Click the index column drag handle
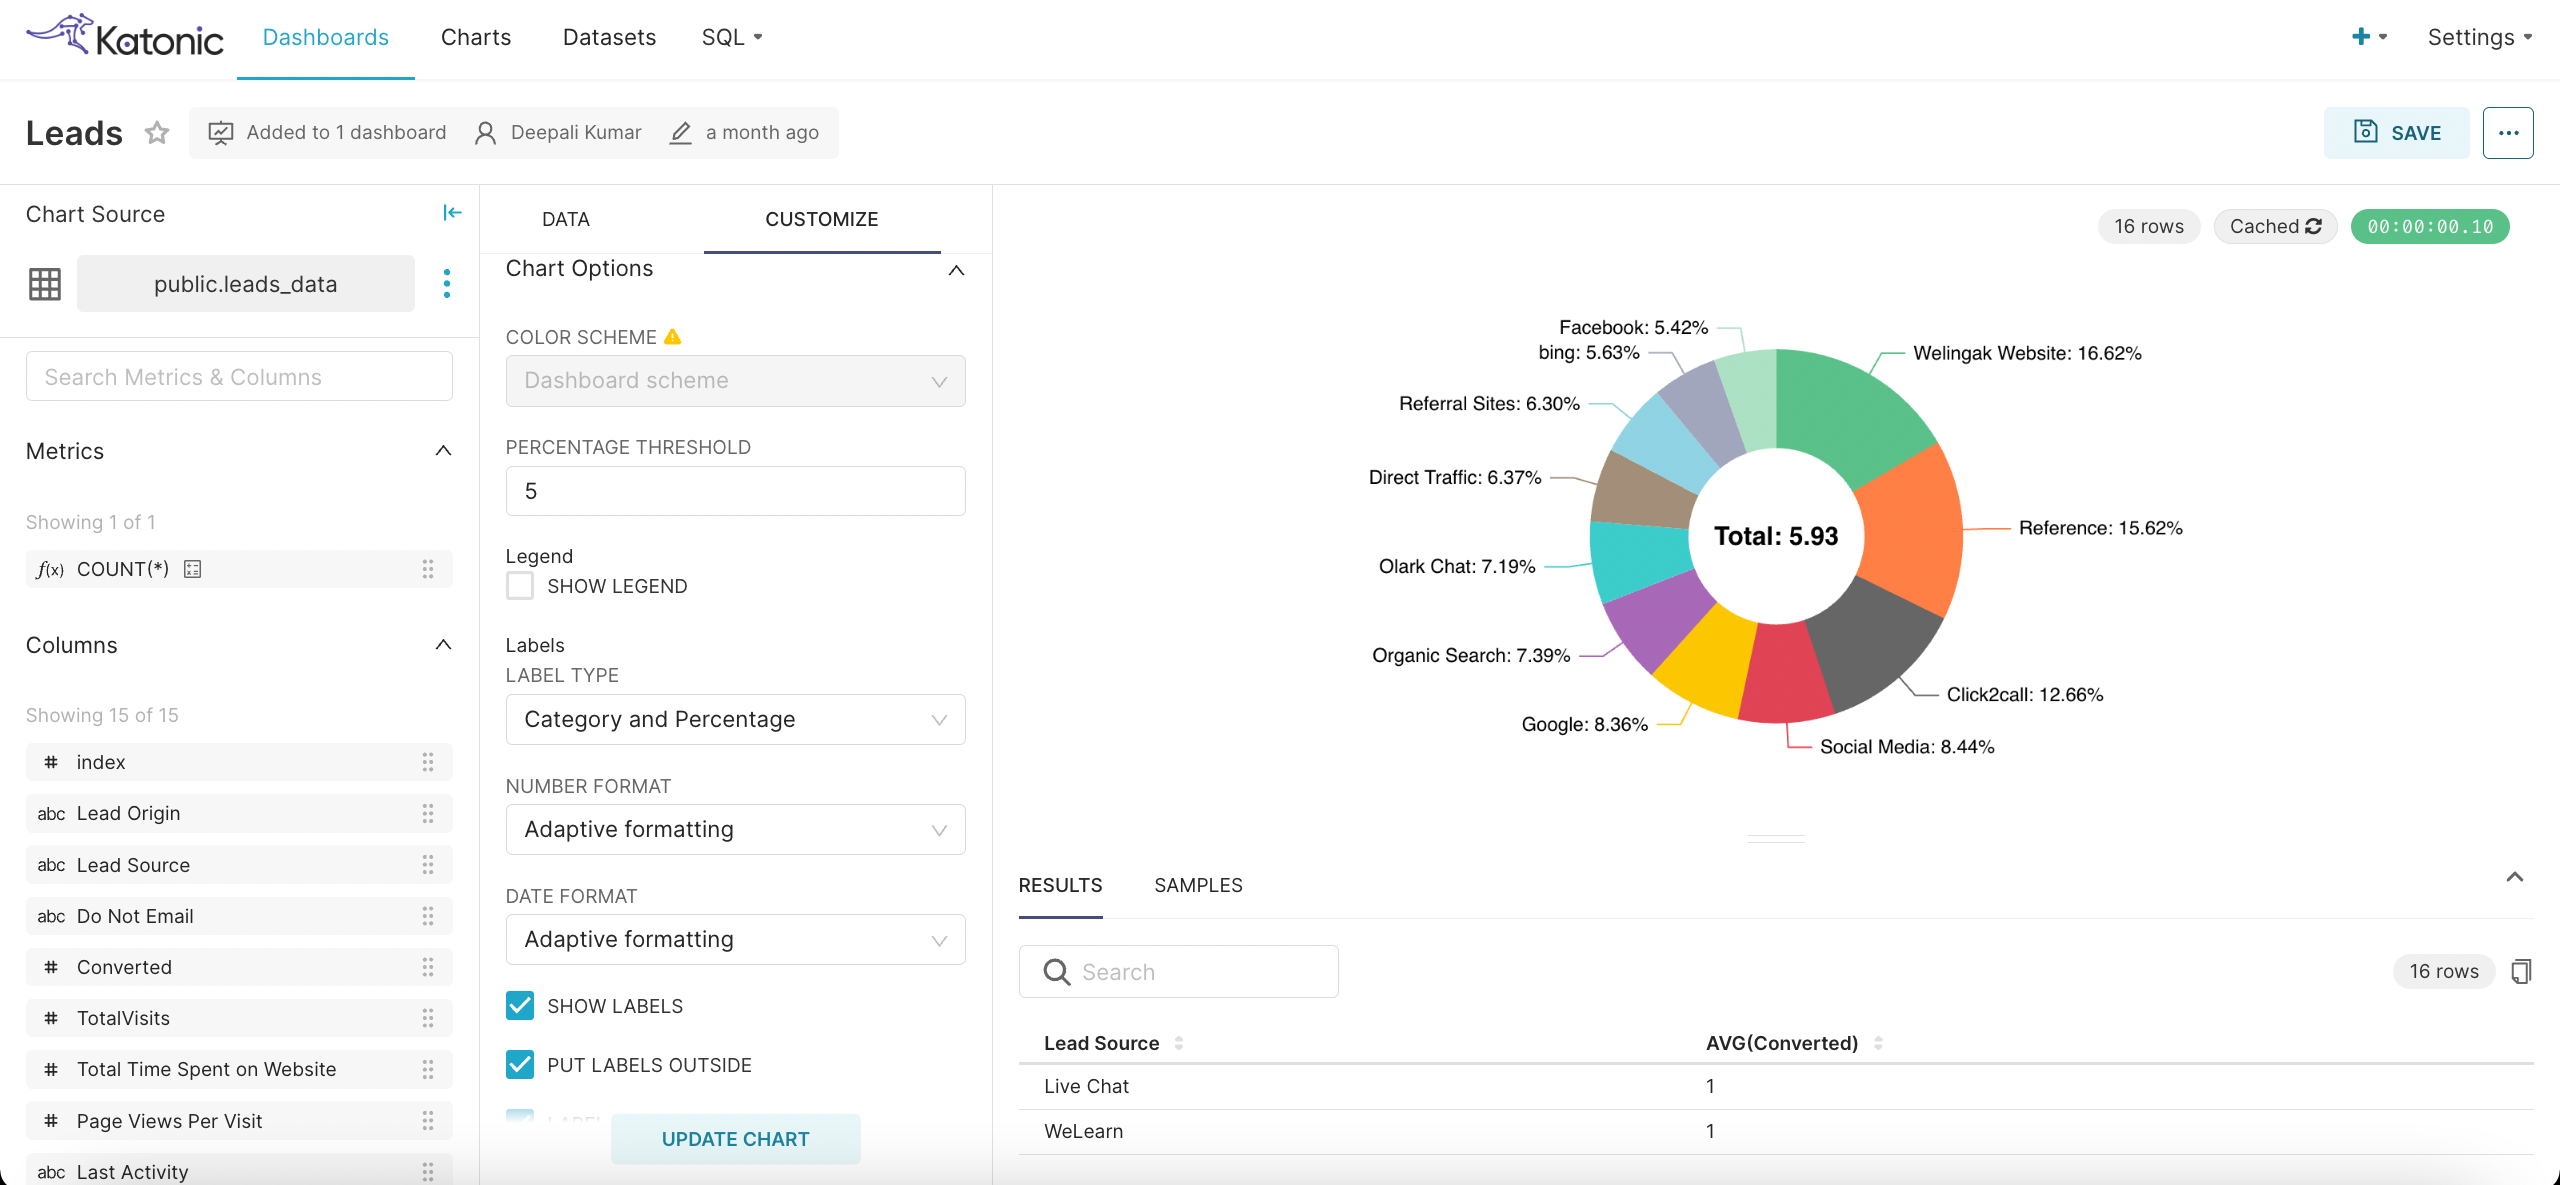The width and height of the screenshot is (2560, 1185). (428, 762)
